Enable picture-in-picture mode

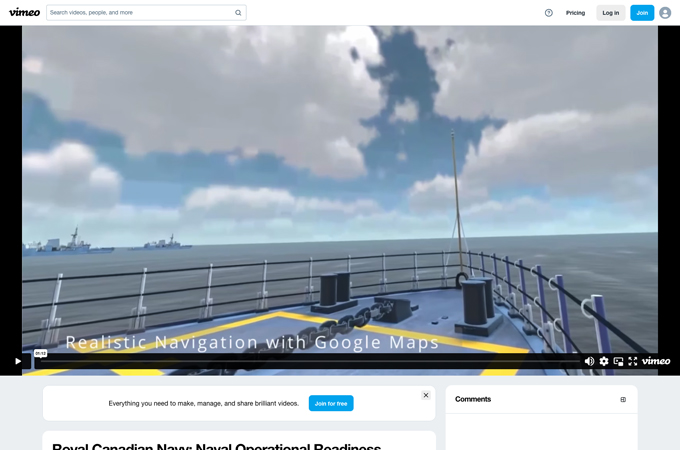coord(618,361)
